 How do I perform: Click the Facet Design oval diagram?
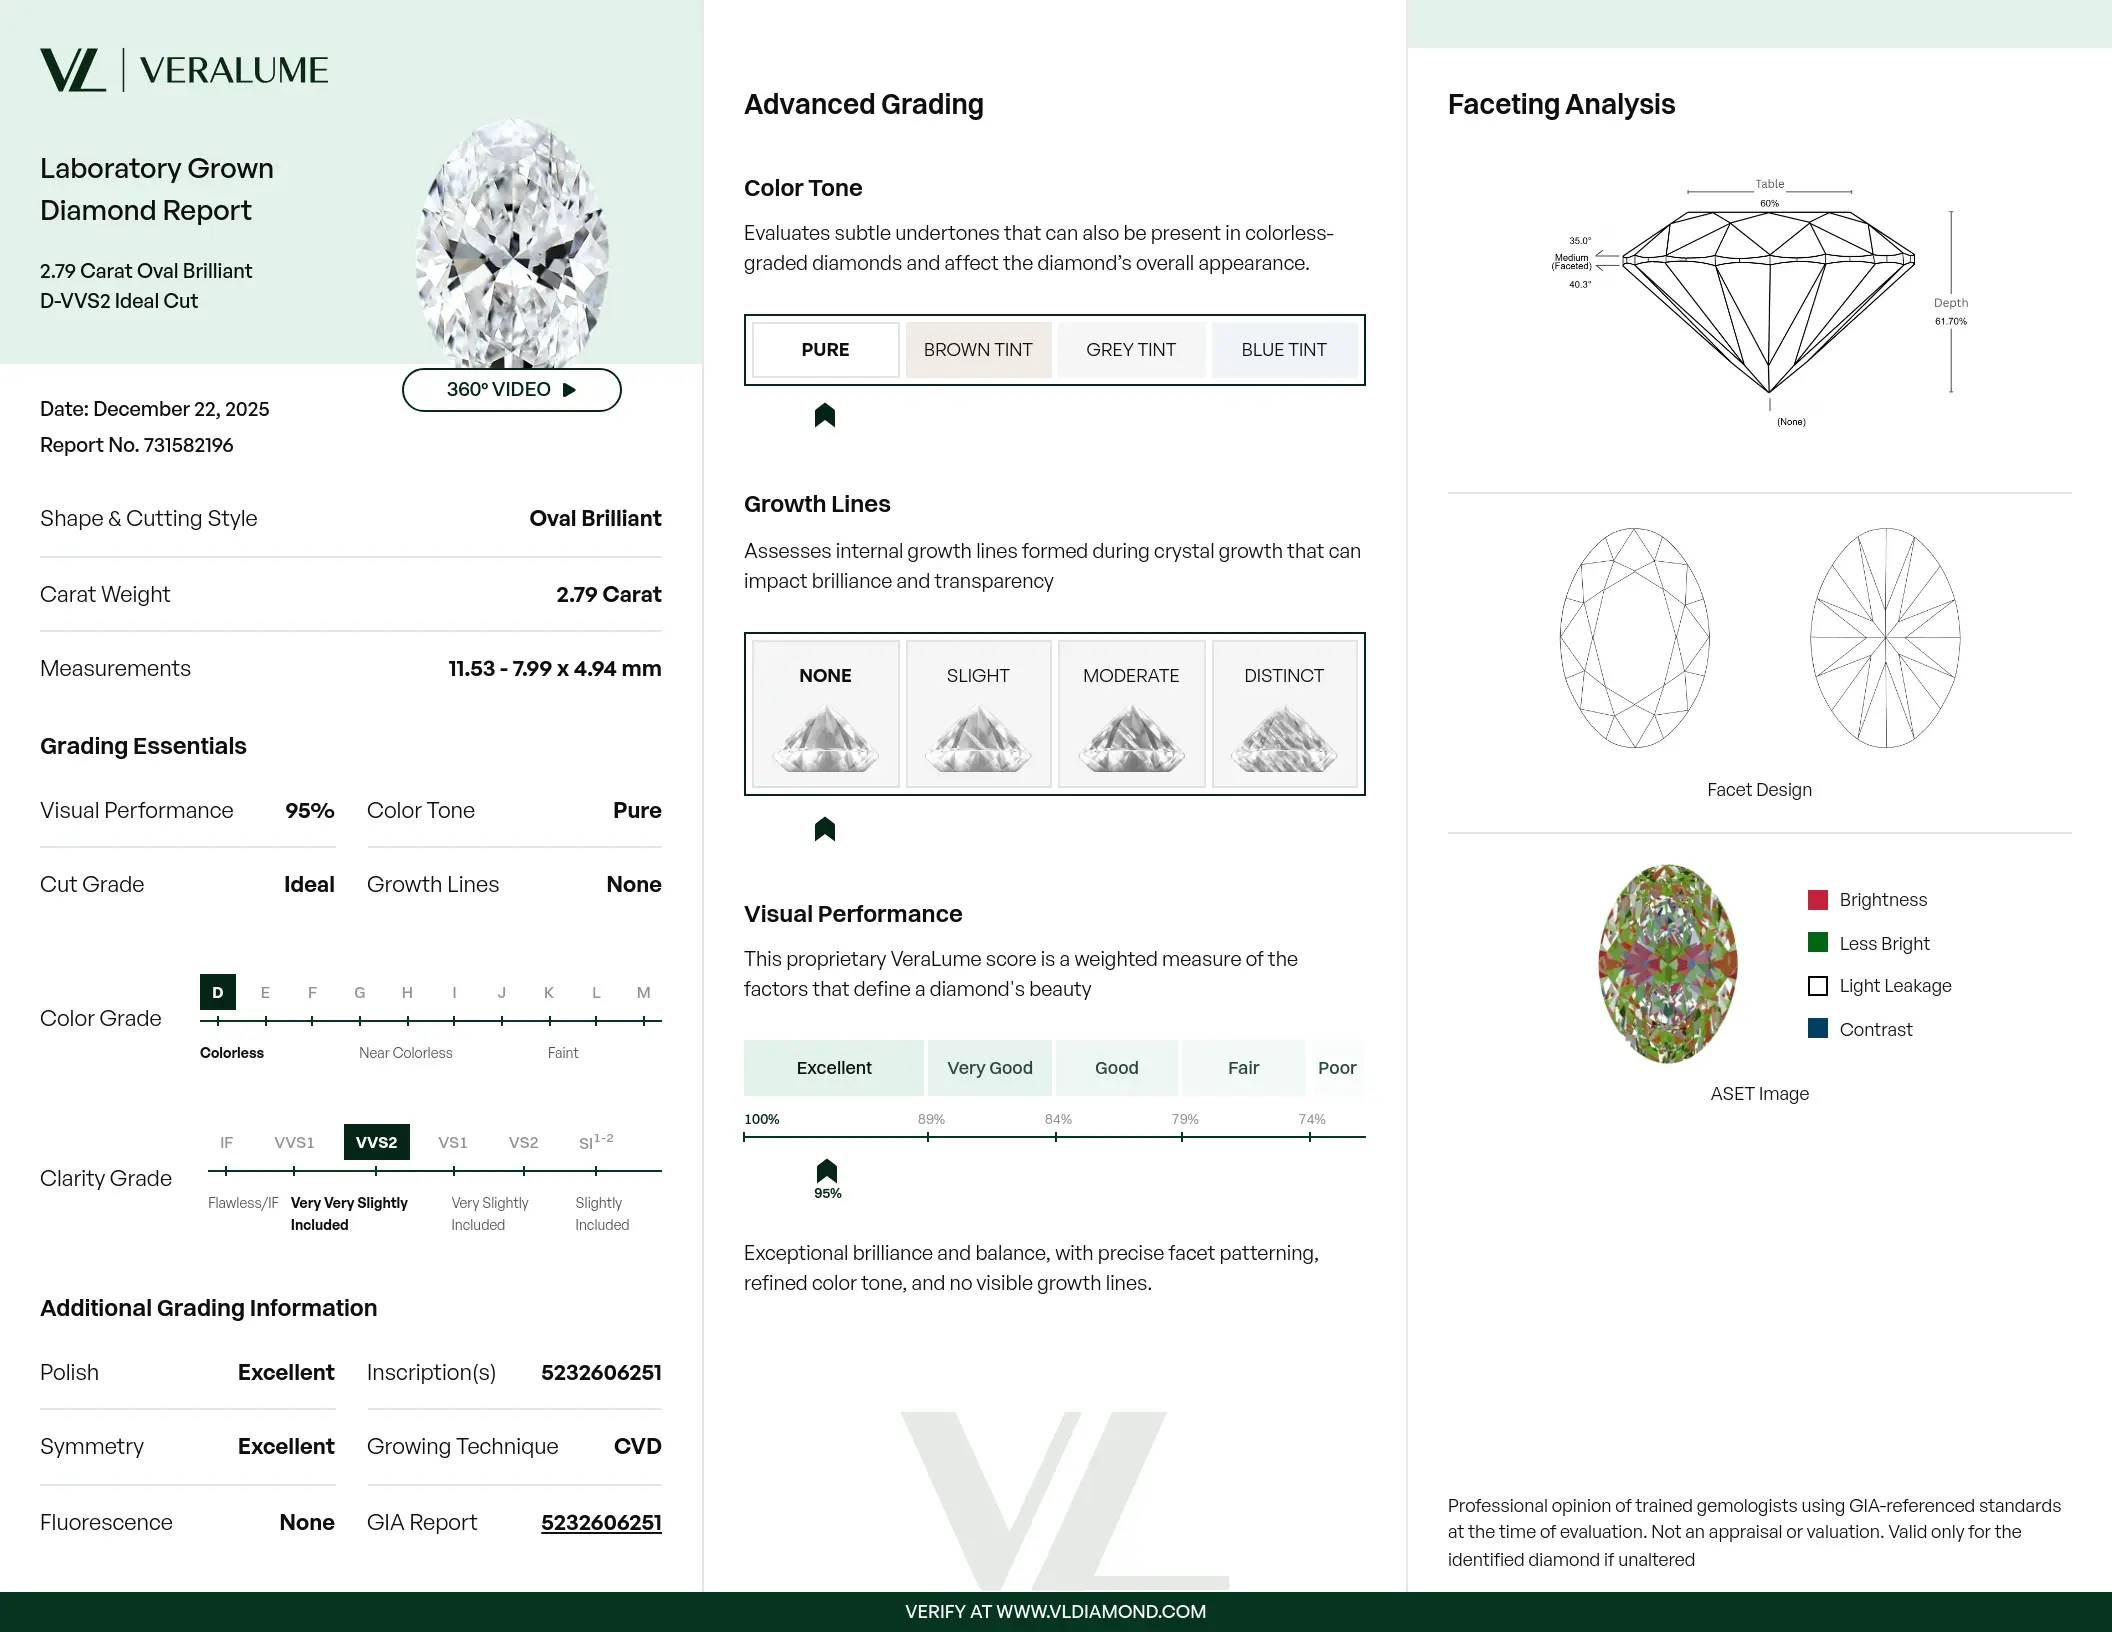(1637, 637)
